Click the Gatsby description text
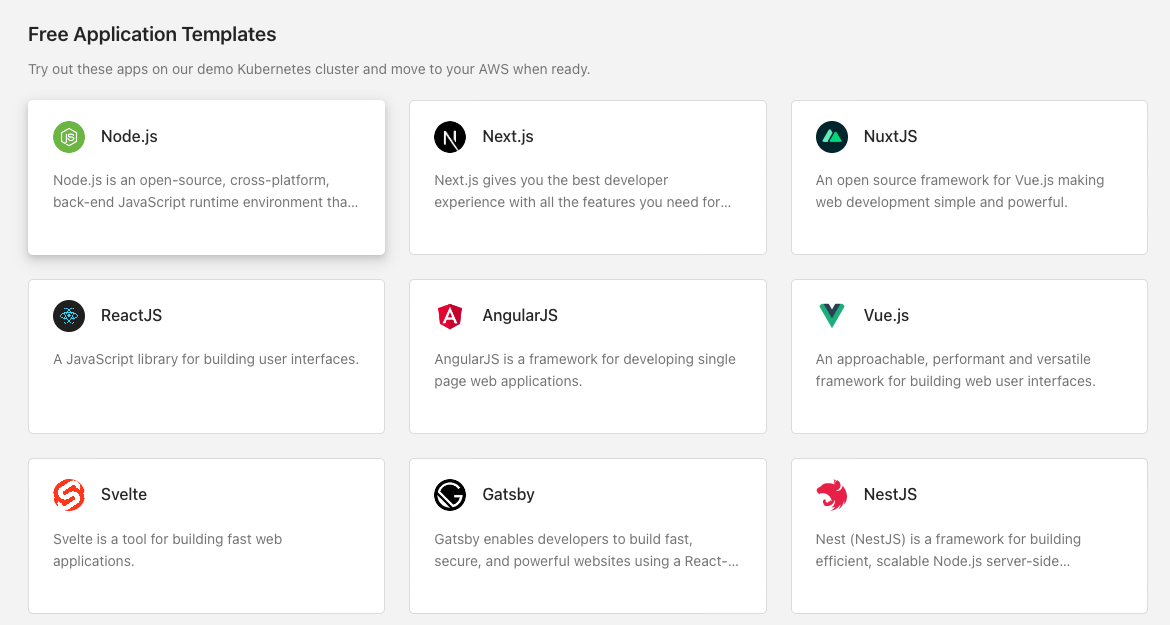Viewport: 1170px width, 625px height. click(x=586, y=550)
